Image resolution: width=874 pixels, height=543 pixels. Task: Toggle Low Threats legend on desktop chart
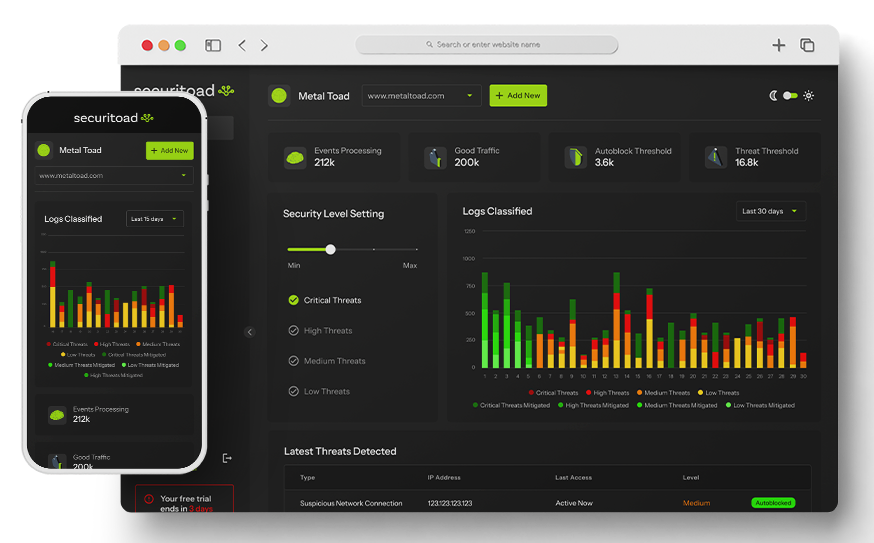click(x=718, y=393)
